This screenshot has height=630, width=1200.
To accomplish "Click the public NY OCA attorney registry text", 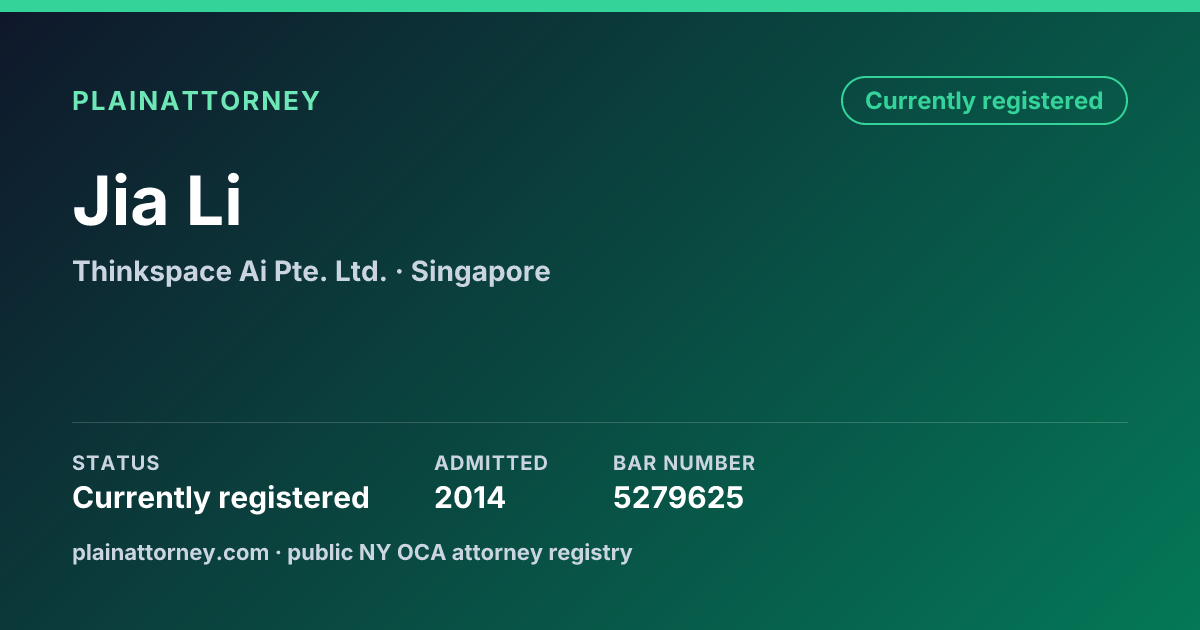I will [x=460, y=552].
